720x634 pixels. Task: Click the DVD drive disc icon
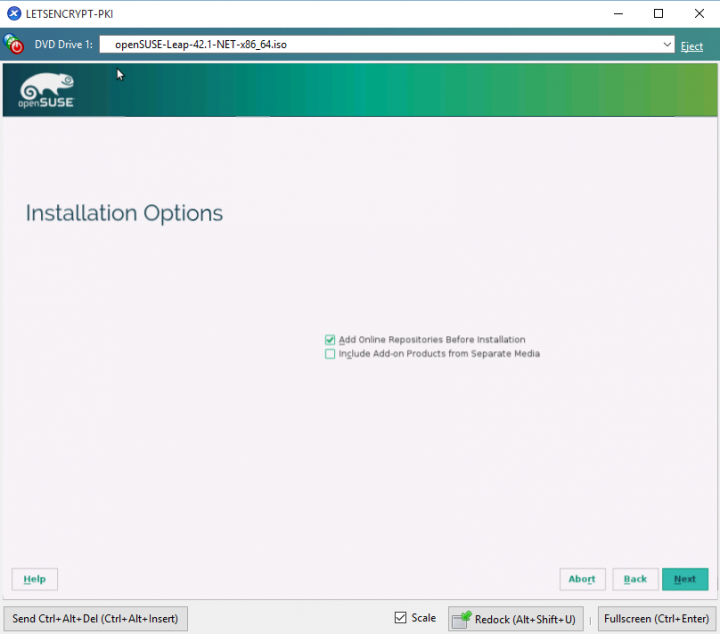(14, 45)
